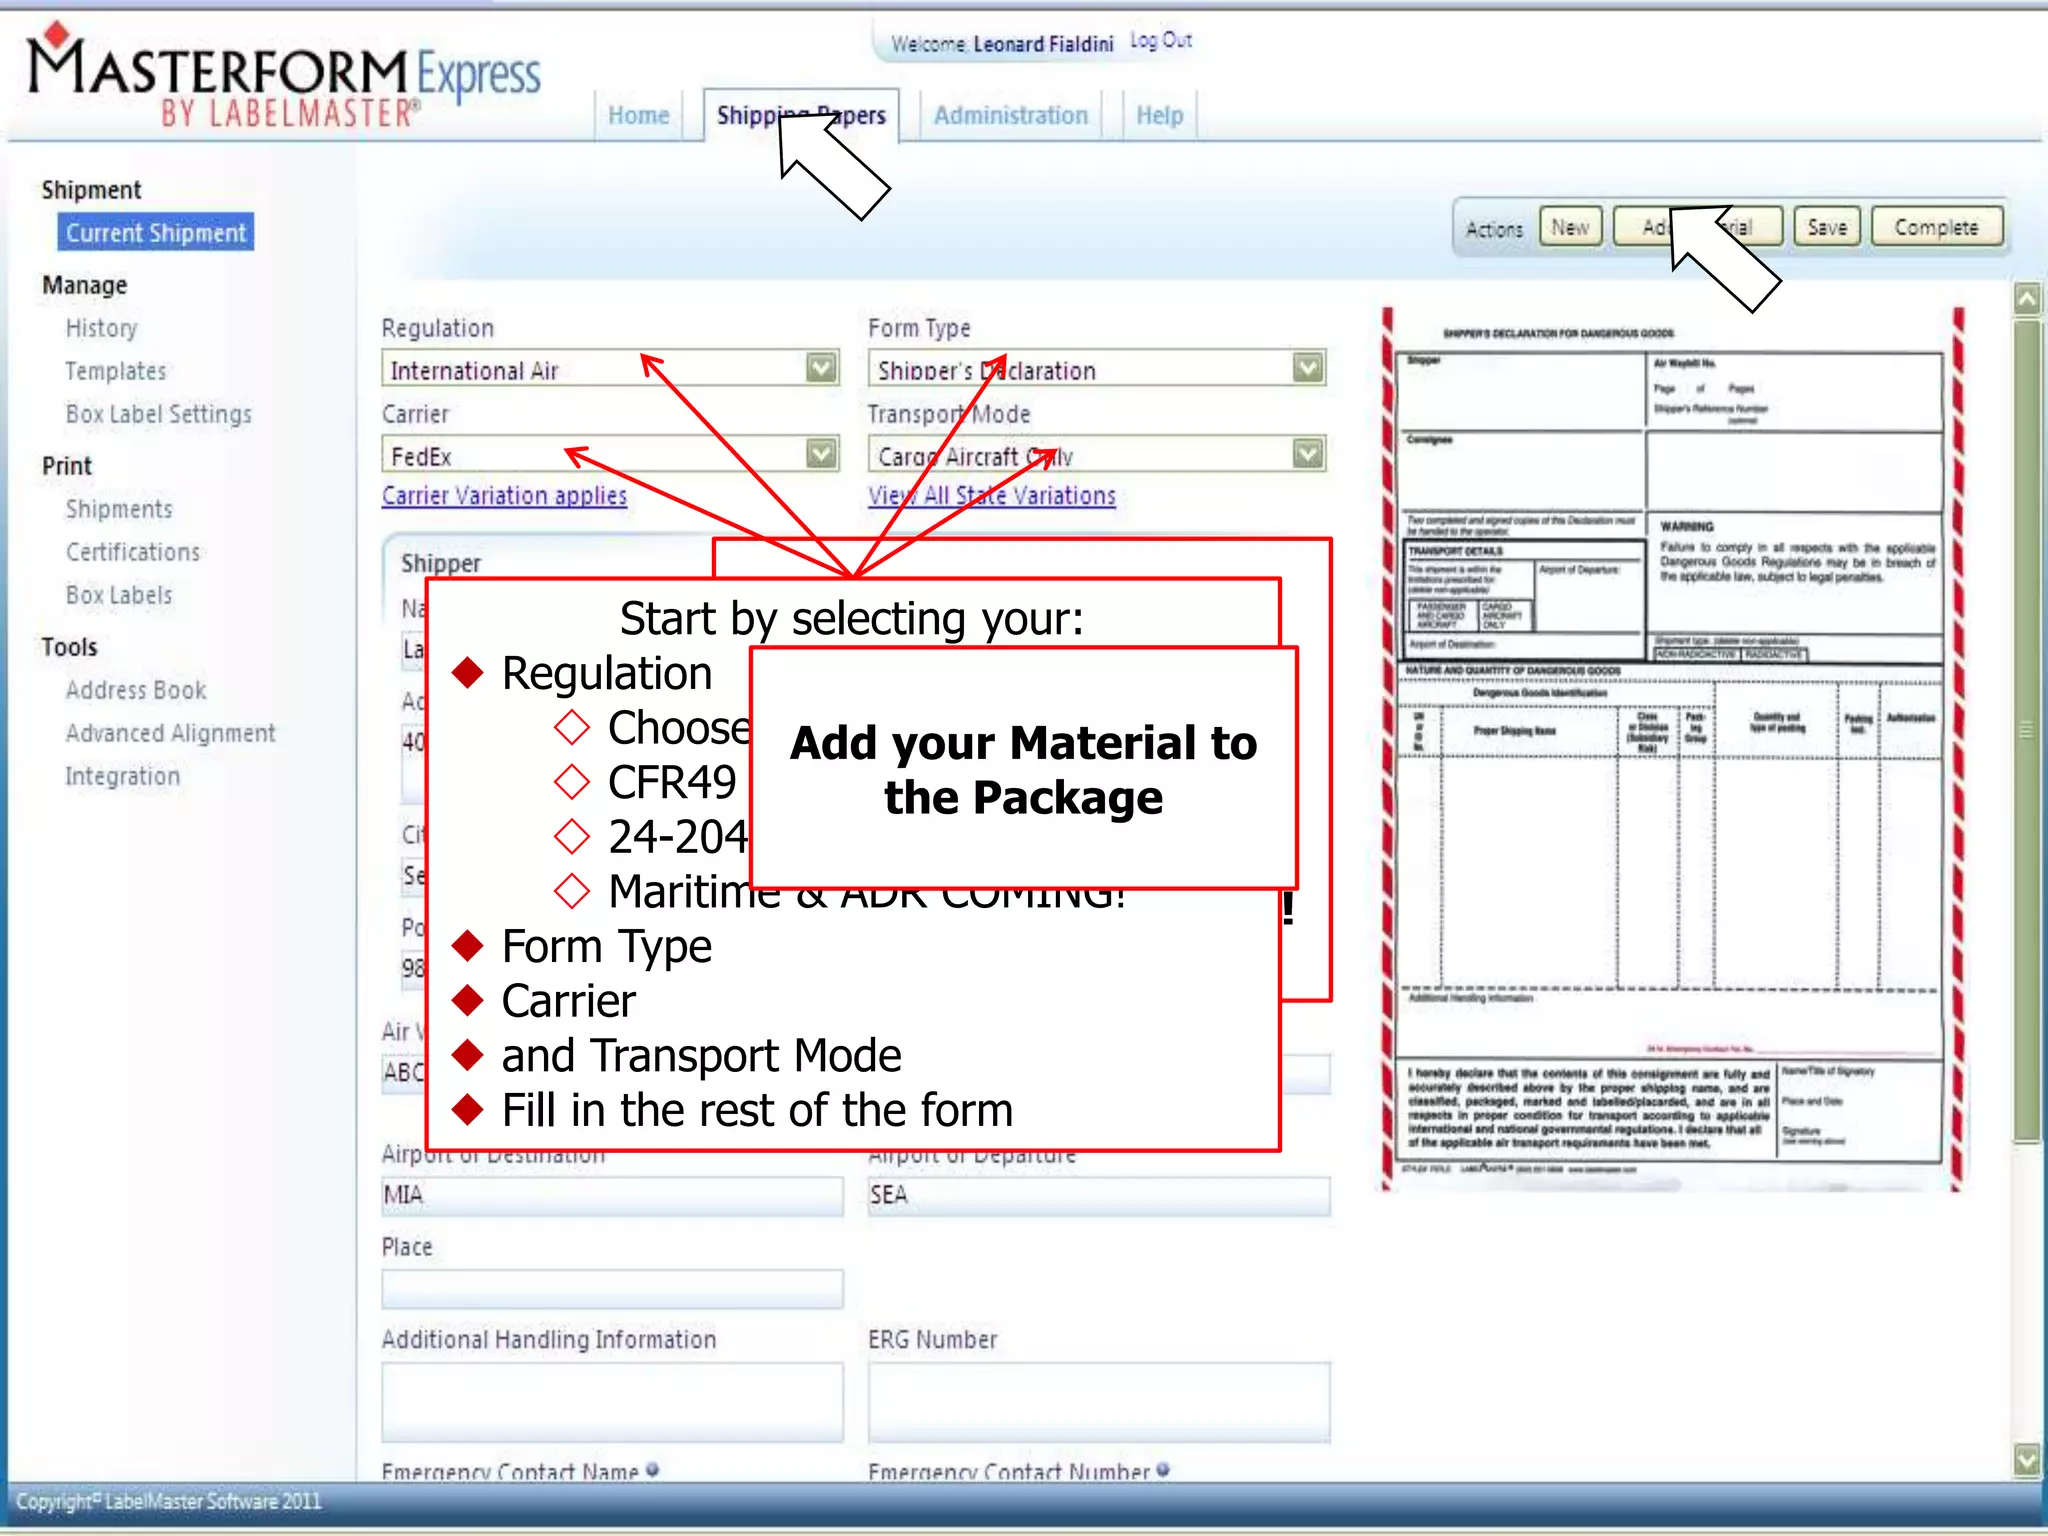Open Box Label Settings
Image resolution: width=2048 pixels, height=1536 pixels.
point(158,414)
